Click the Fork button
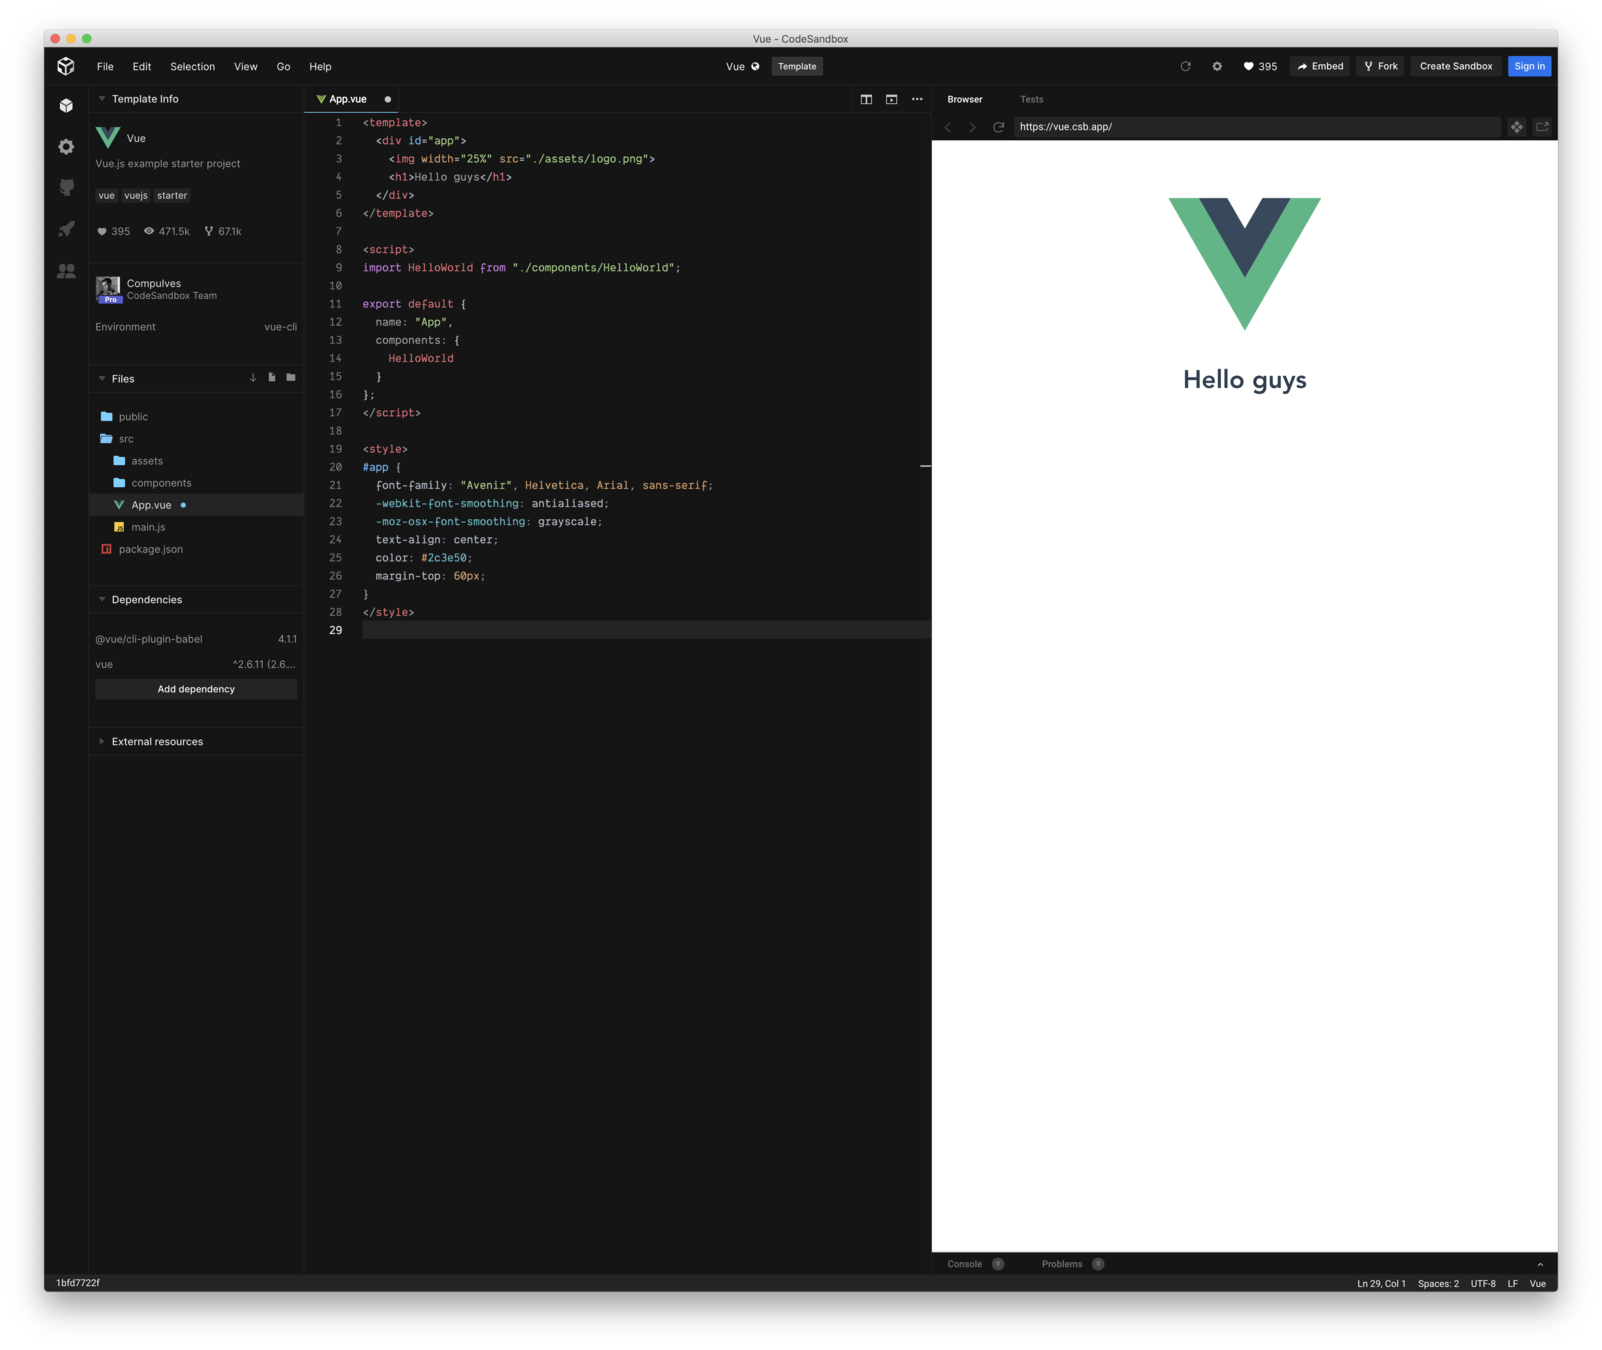Image resolution: width=1602 pixels, height=1350 pixels. pos(1381,66)
